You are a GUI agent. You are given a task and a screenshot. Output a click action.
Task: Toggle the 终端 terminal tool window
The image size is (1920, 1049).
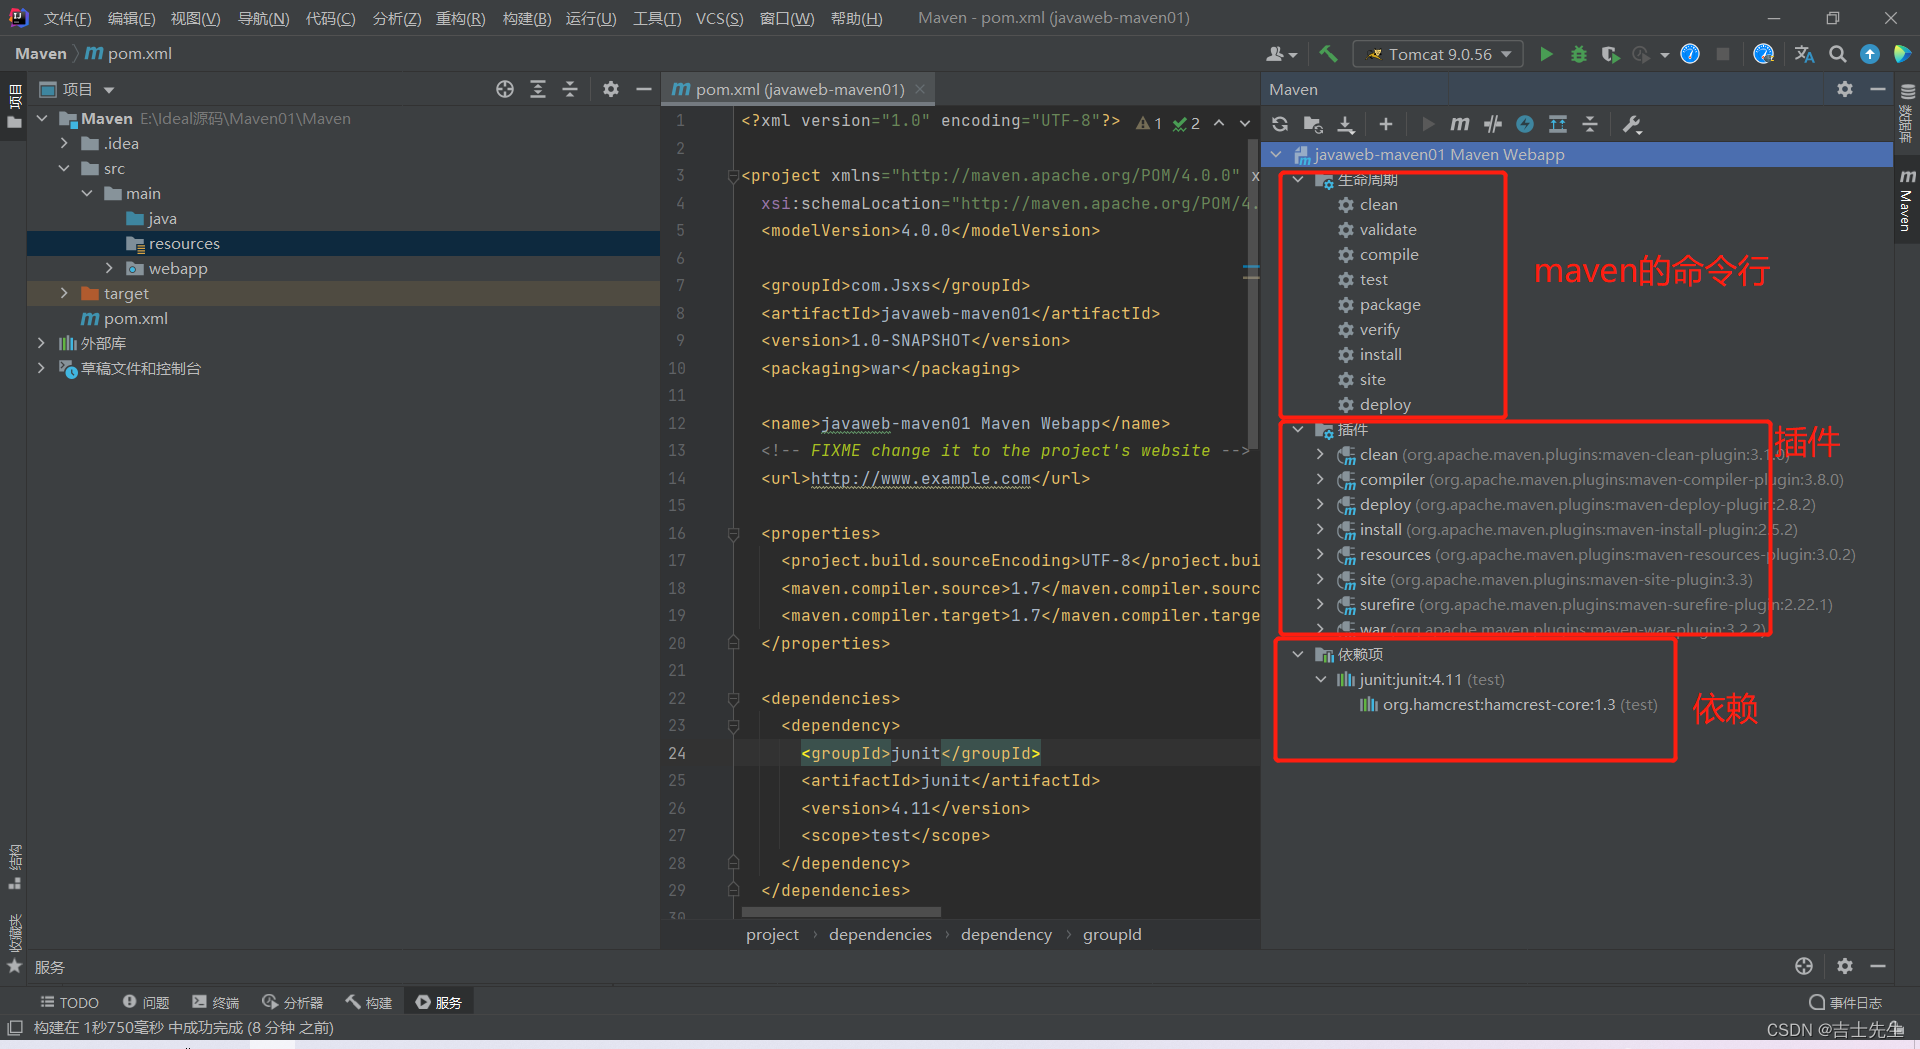coord(216,1002)
